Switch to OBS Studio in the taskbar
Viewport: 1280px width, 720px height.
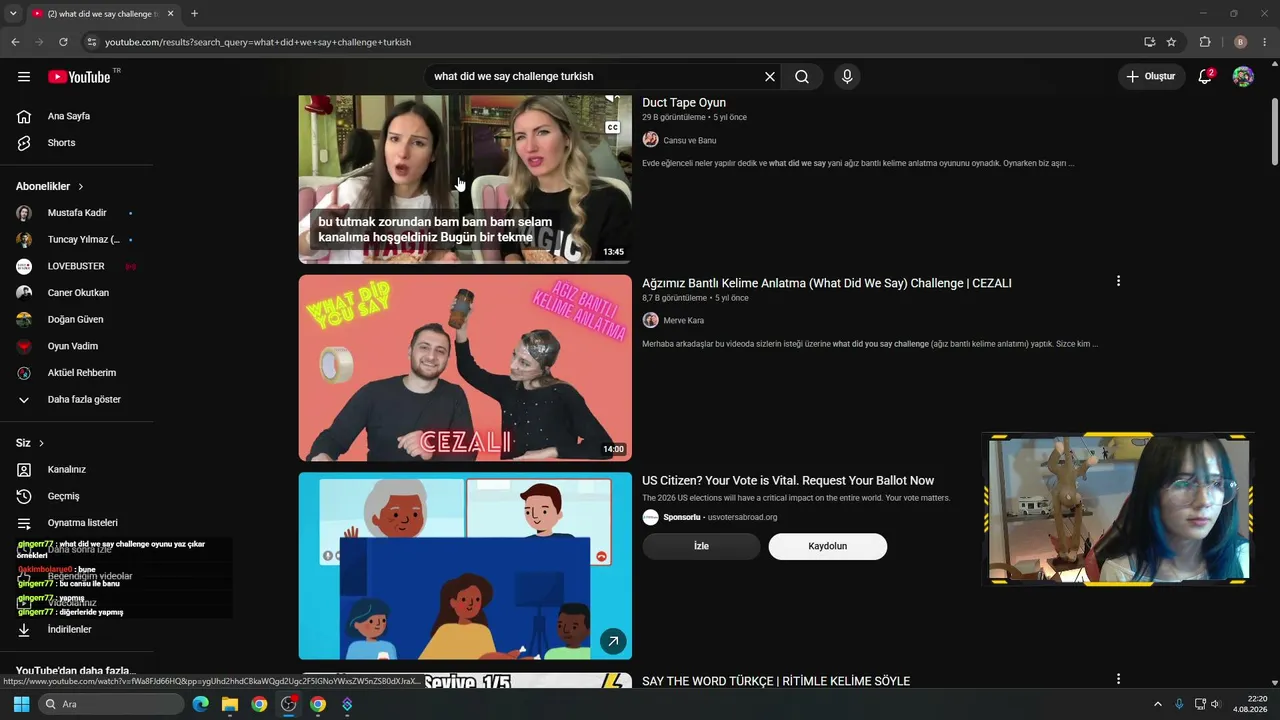click(289, 704)
